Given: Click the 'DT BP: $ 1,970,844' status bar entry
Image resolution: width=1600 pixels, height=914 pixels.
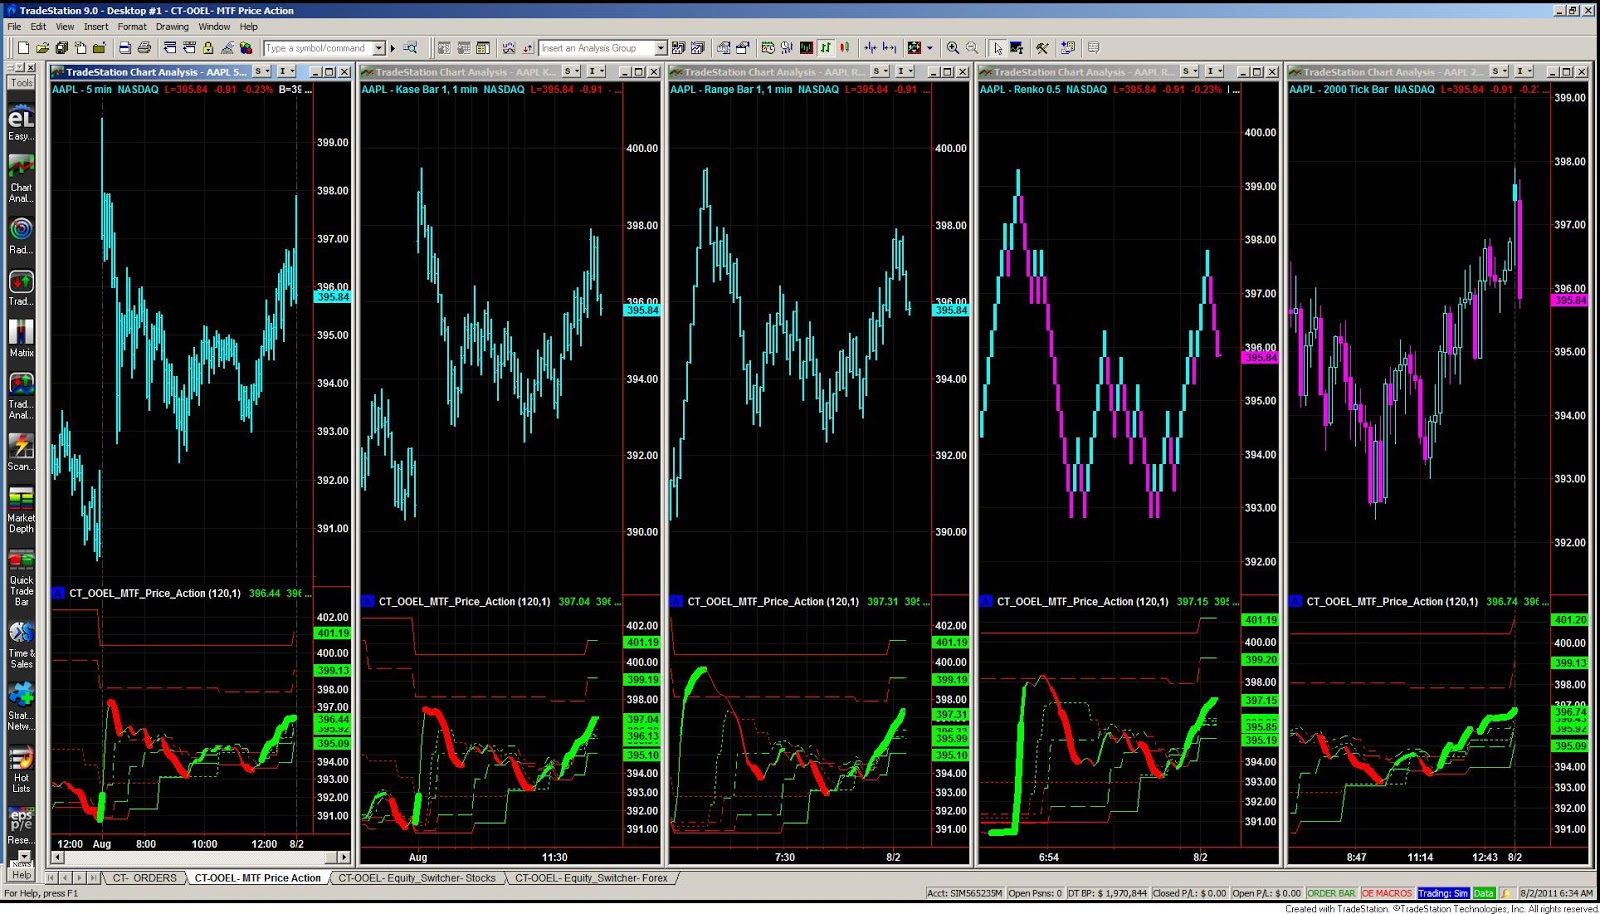Looking at the screenshot, I should pyautogui.click(x=1107, y=893).
